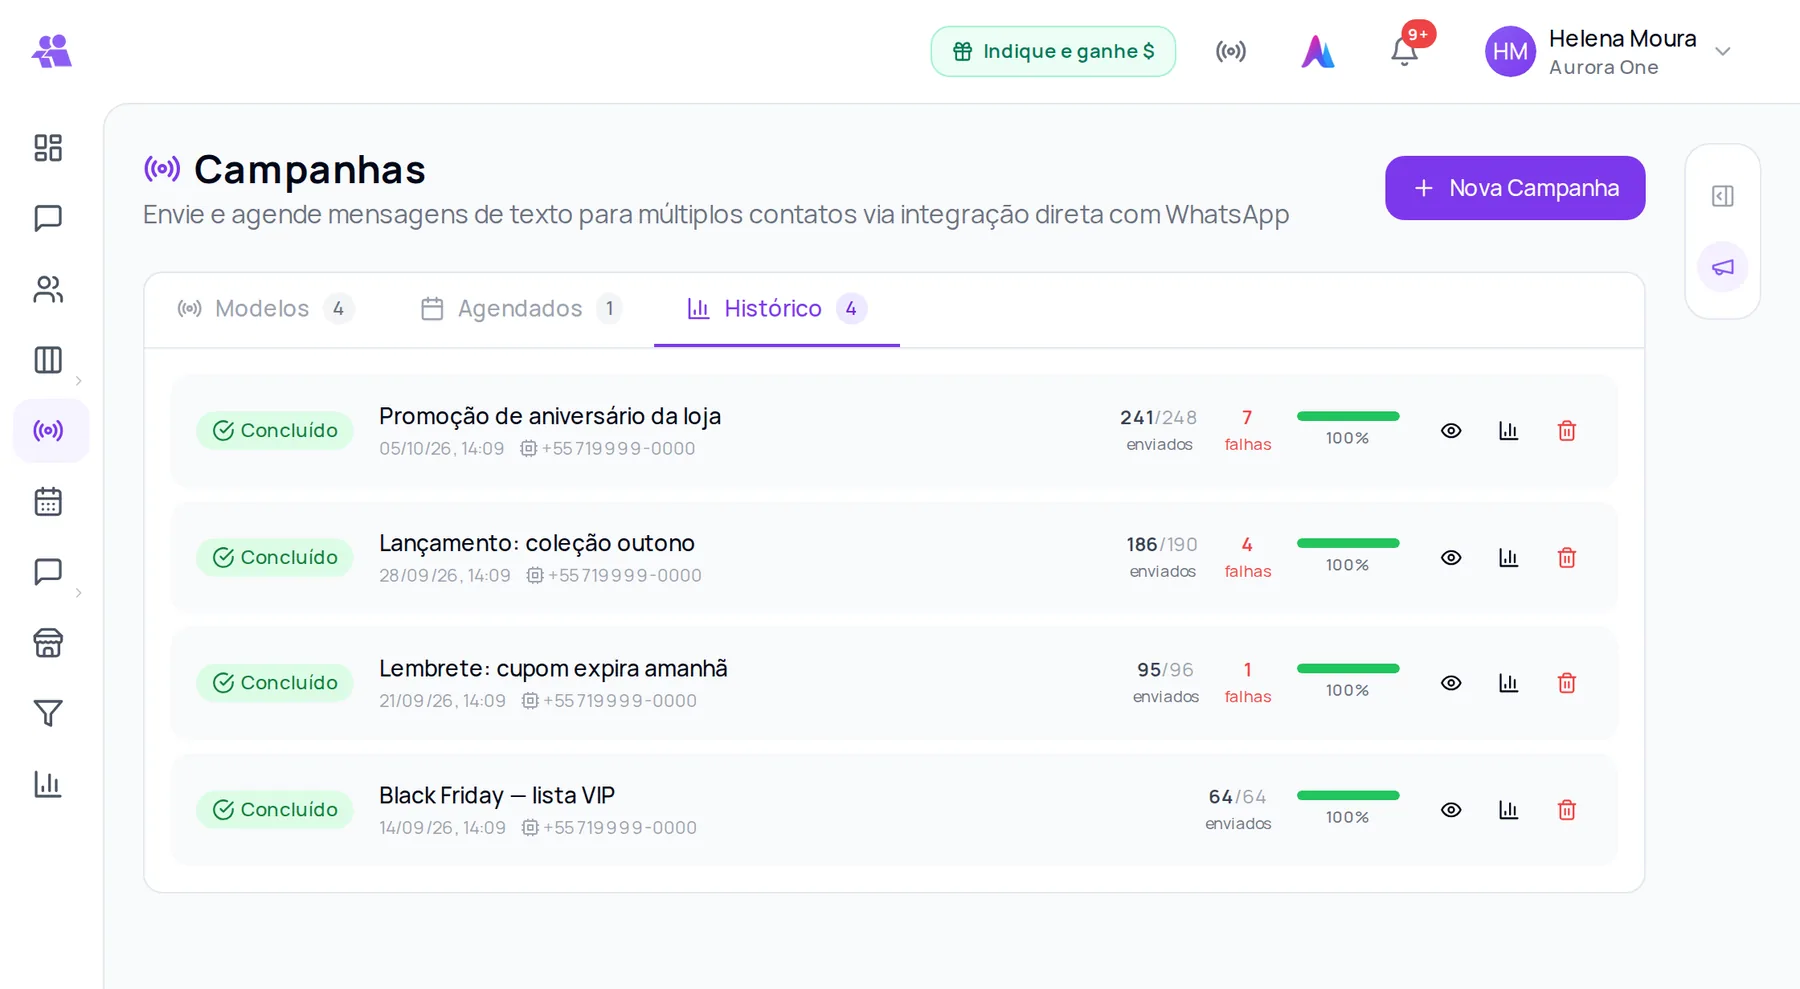Create a Nova Campanha
The image size is (1800, 989).
click(x=1515, y=188)
